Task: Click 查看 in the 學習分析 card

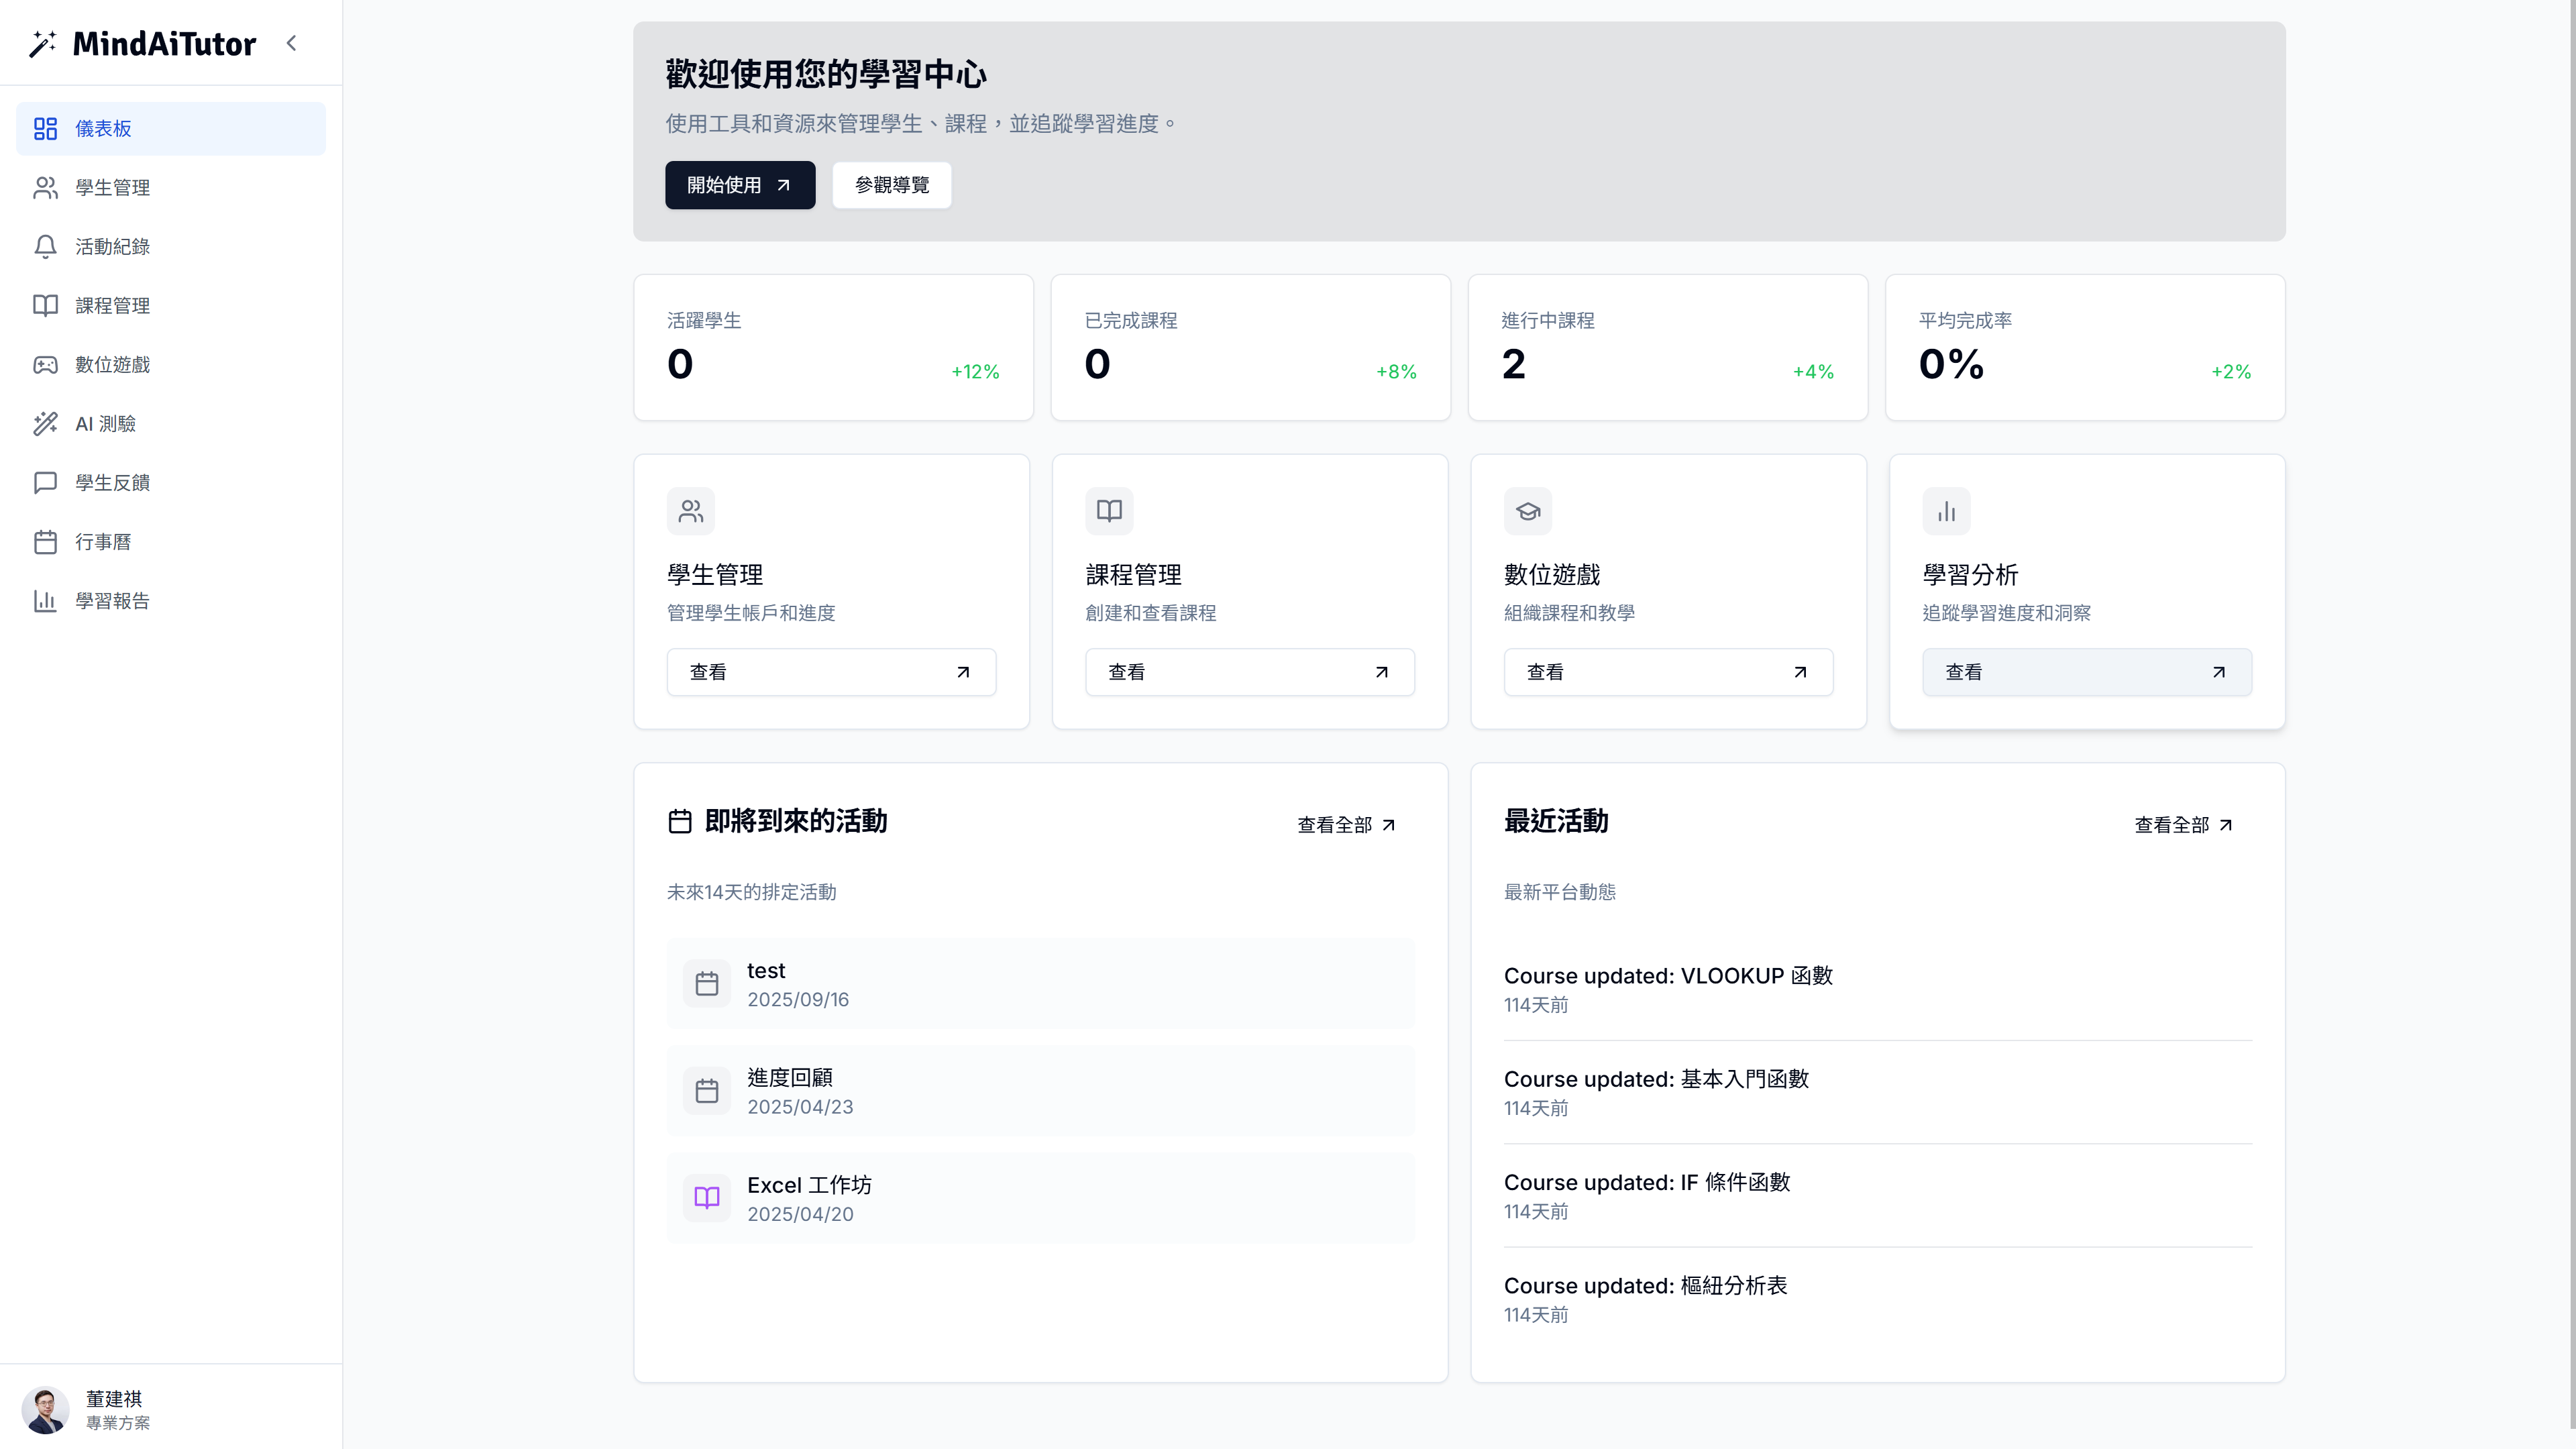Action: [2086, 672]
